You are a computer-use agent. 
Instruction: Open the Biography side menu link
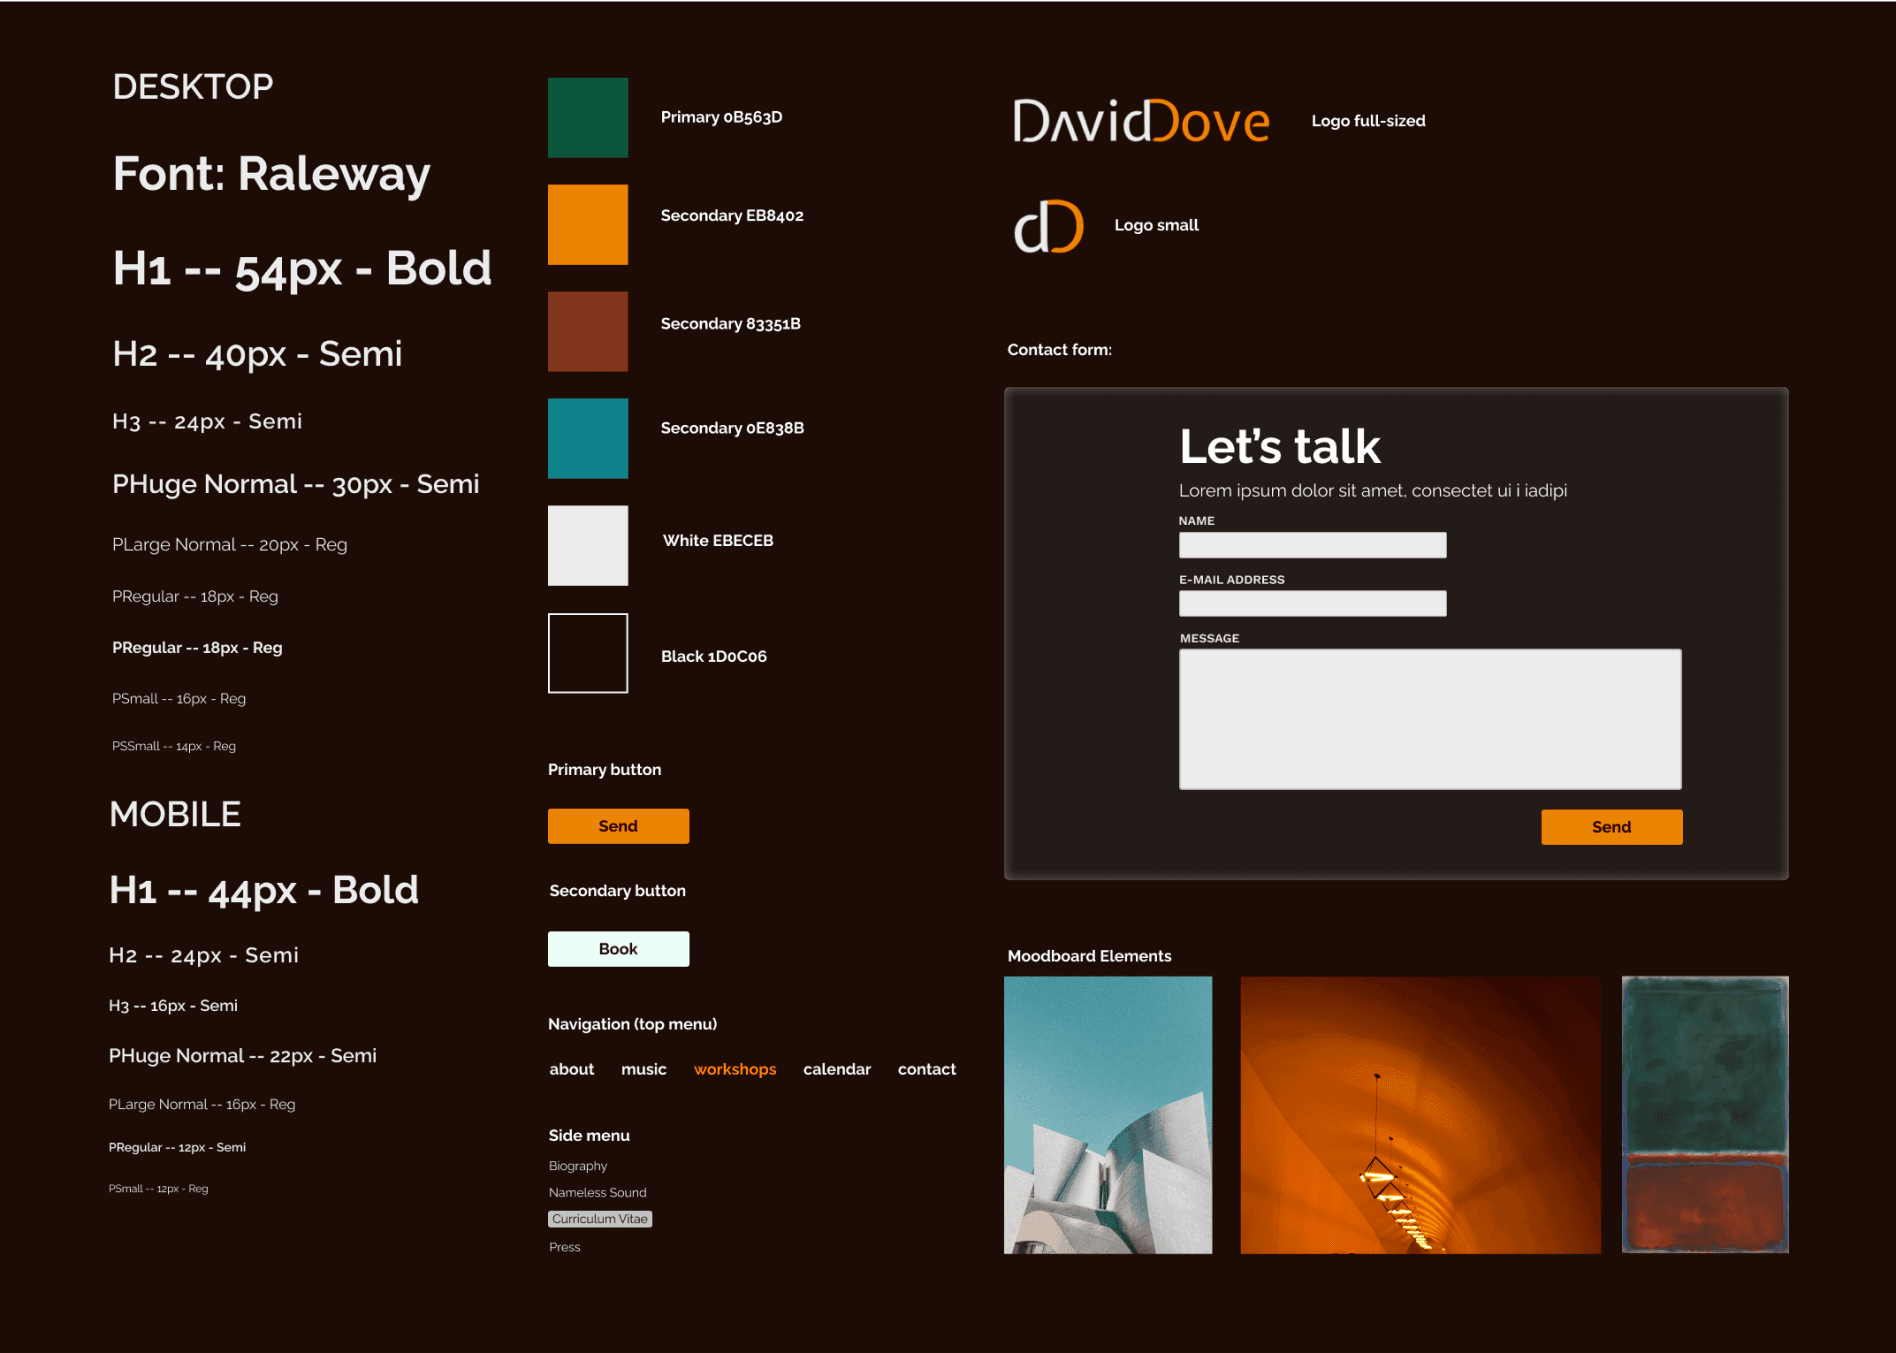[578, 1165]
